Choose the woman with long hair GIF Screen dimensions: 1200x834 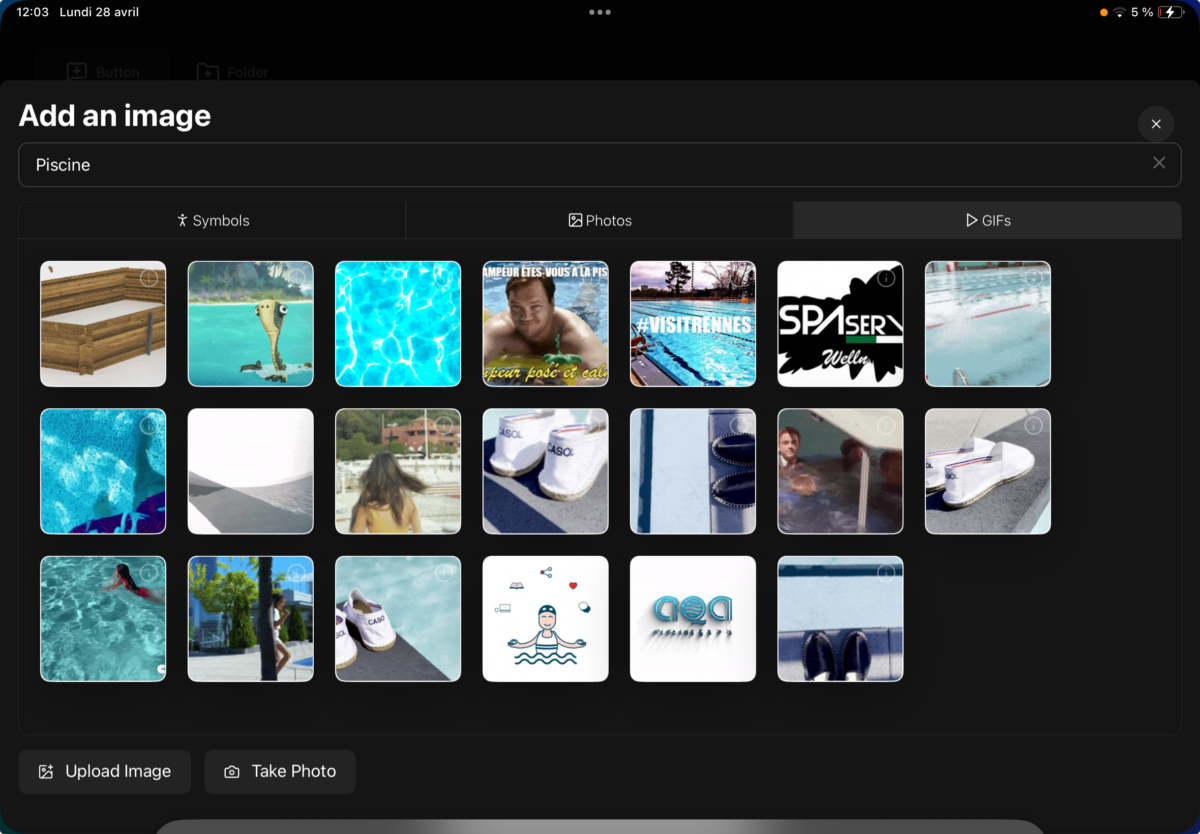(x=398, y=471)
